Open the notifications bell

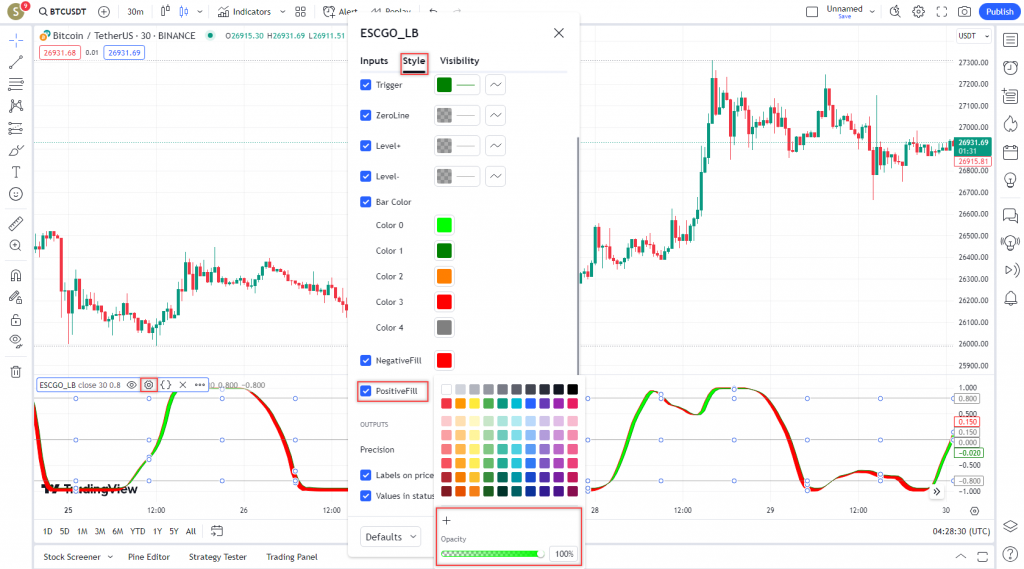click(x=1010, y=299)
